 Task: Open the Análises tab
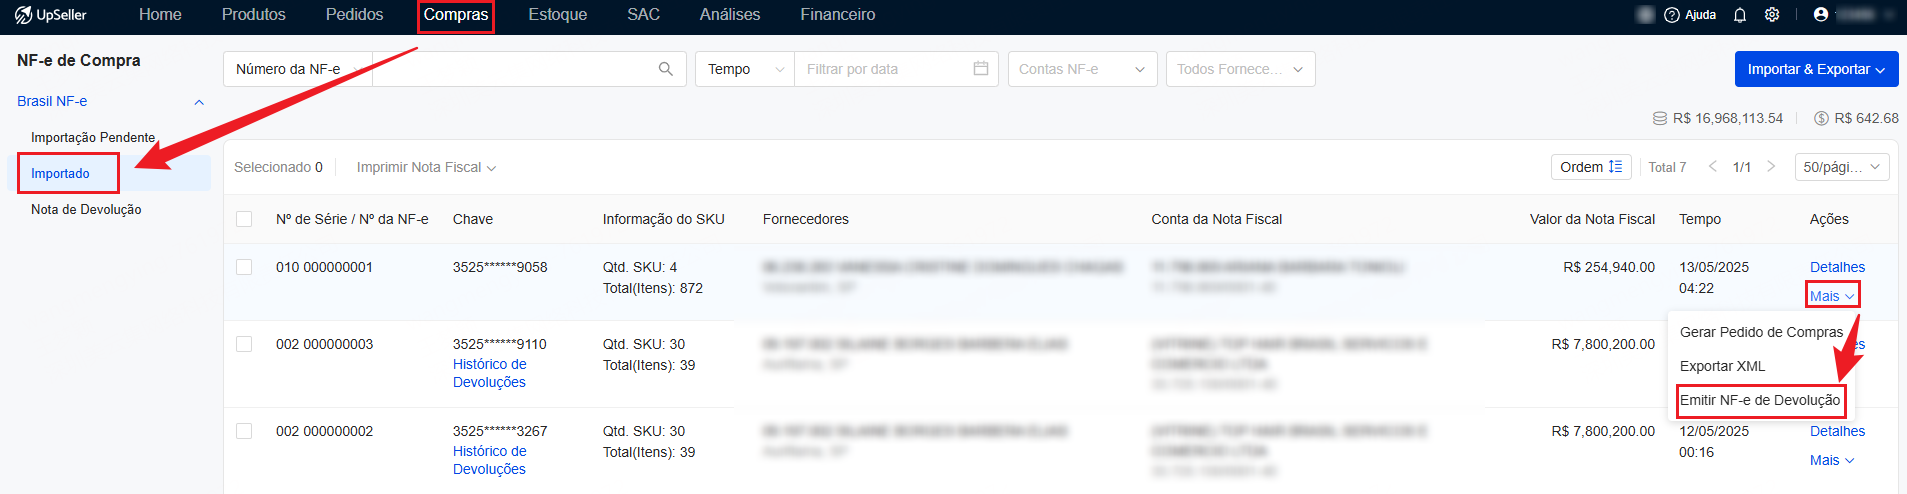[x=730, y=15]
